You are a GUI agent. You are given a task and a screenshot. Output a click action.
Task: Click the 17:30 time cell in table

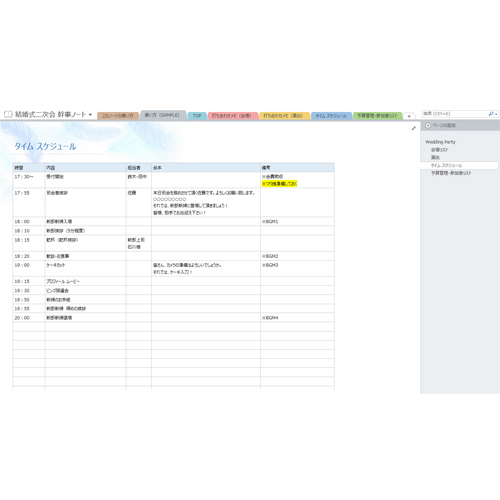[29, 180]
